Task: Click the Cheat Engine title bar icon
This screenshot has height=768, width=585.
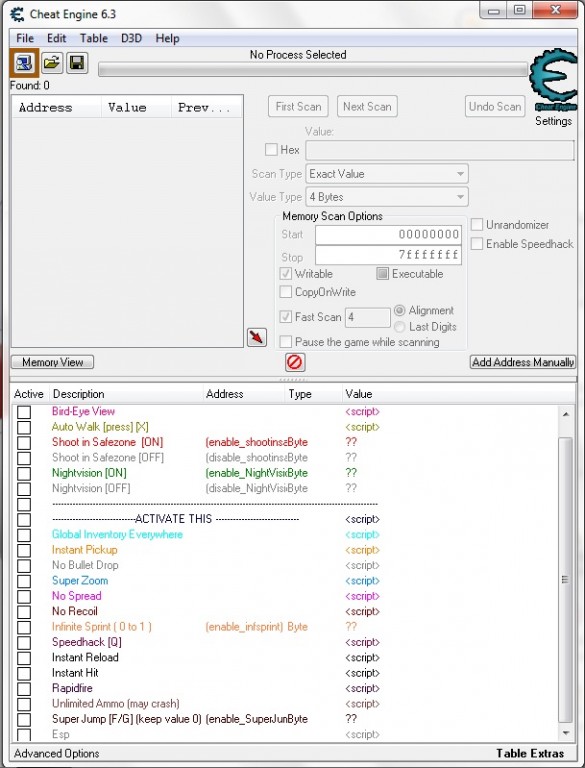Action: coord(17,14)
